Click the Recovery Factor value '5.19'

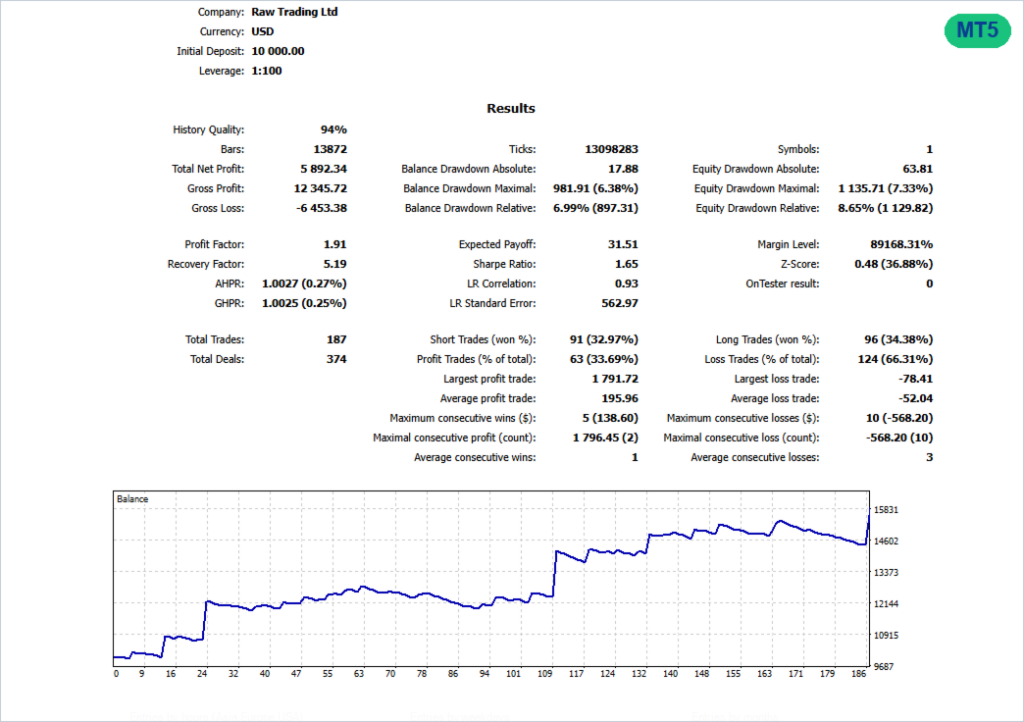coord(335,264)
